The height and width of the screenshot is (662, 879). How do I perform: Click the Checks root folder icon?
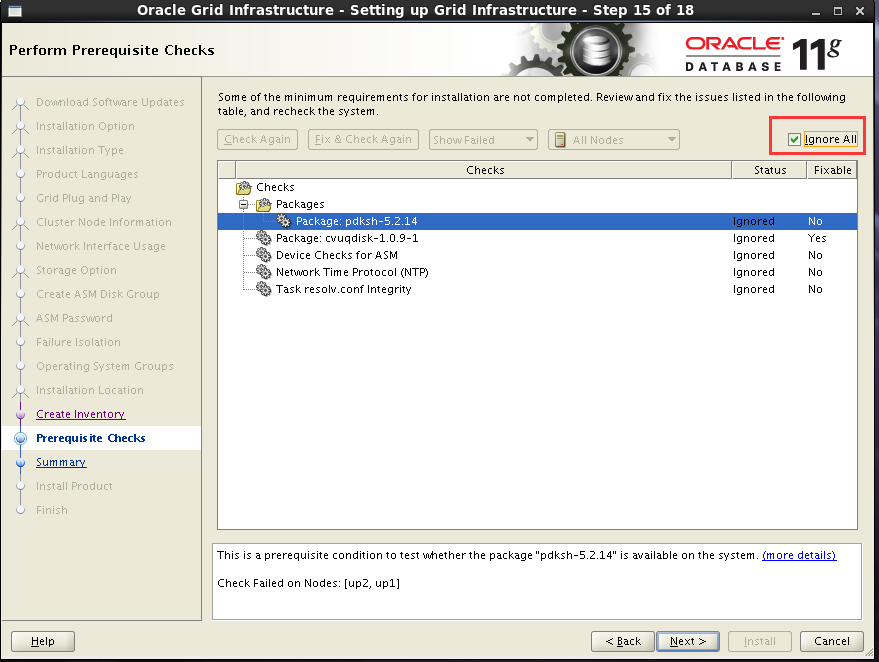click(244, 187)
